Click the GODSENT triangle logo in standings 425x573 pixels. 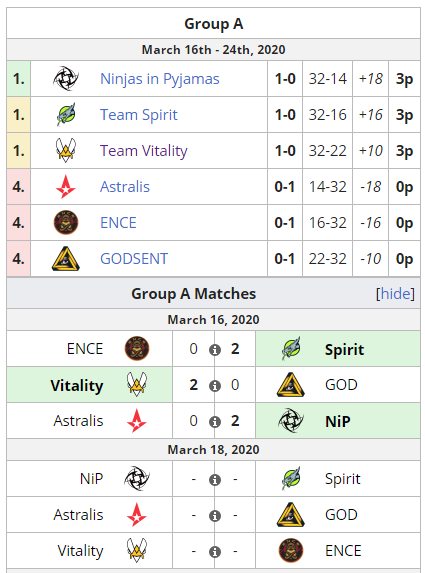(x=66, y=258)
